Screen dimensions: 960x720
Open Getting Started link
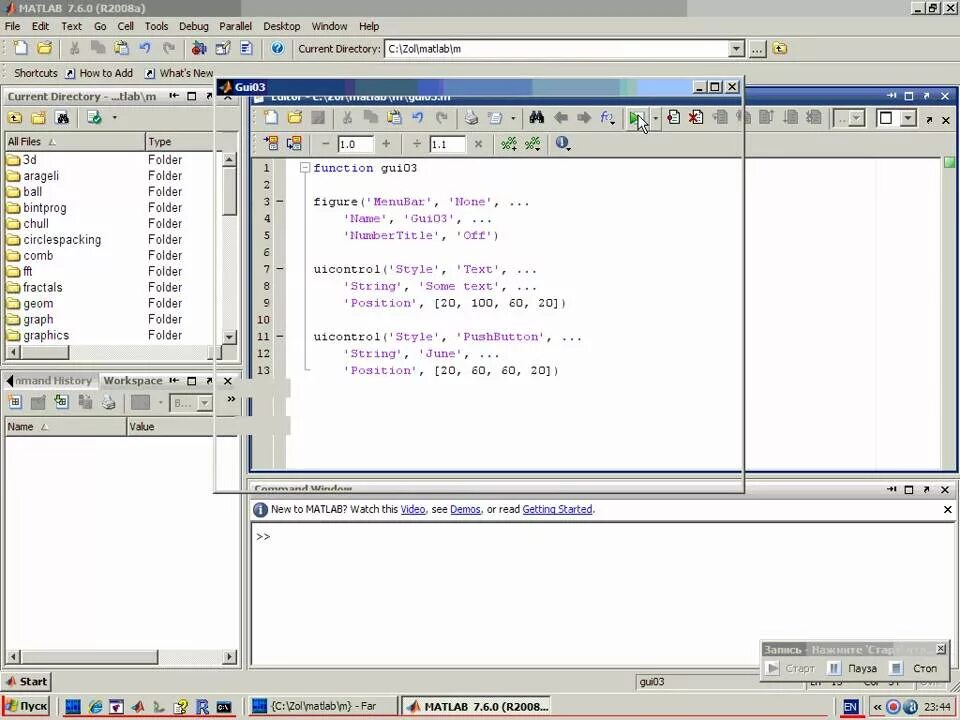coord(557,509)
